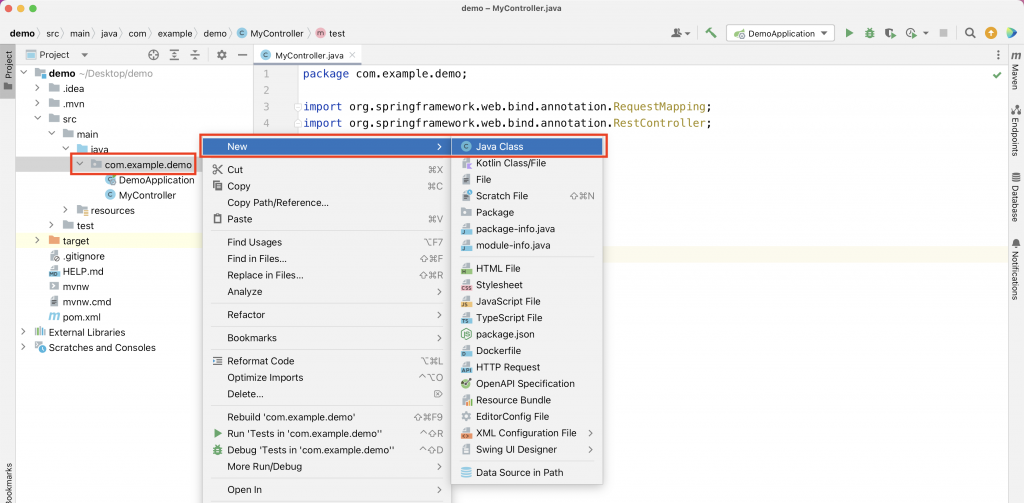Select Dockerfile in New submenu

[526, 351]
